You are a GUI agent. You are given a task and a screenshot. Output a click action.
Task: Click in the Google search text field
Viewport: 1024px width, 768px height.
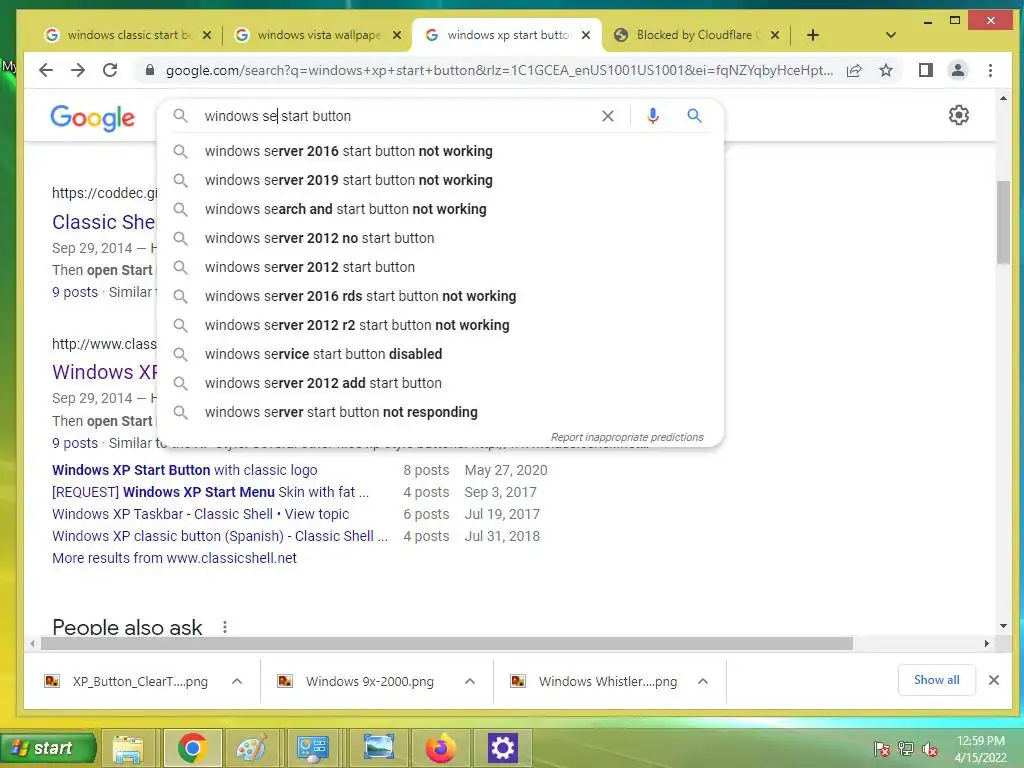[x=398, y=116]
